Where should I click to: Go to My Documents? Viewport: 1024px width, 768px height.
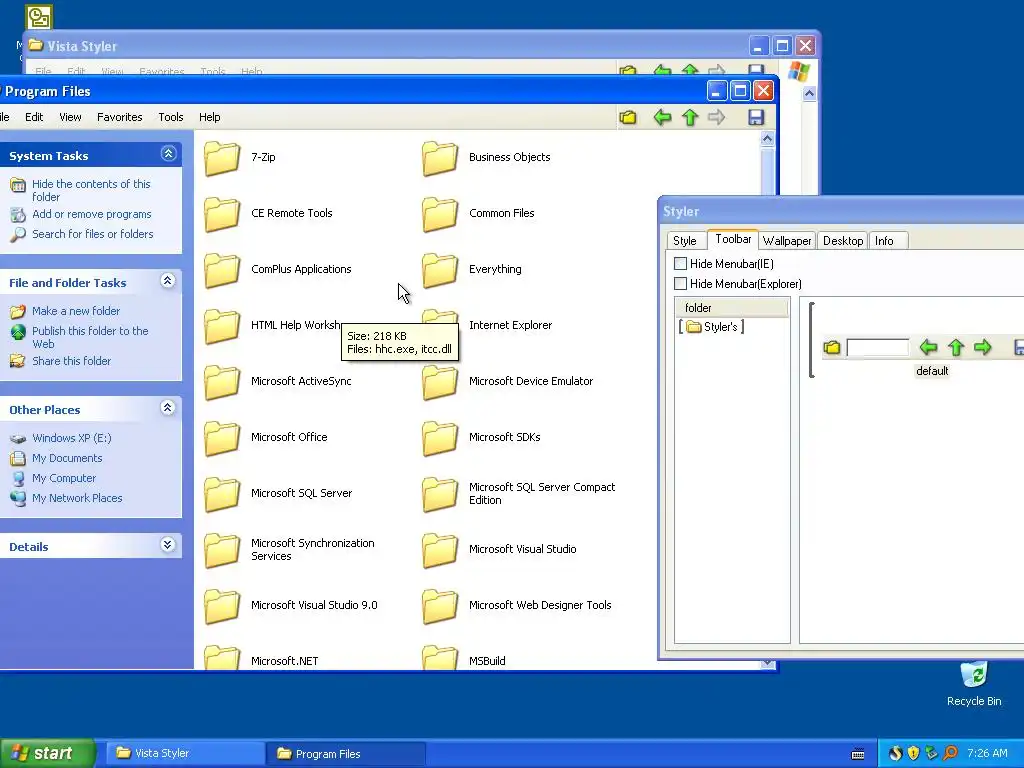(x=67, y=458)
